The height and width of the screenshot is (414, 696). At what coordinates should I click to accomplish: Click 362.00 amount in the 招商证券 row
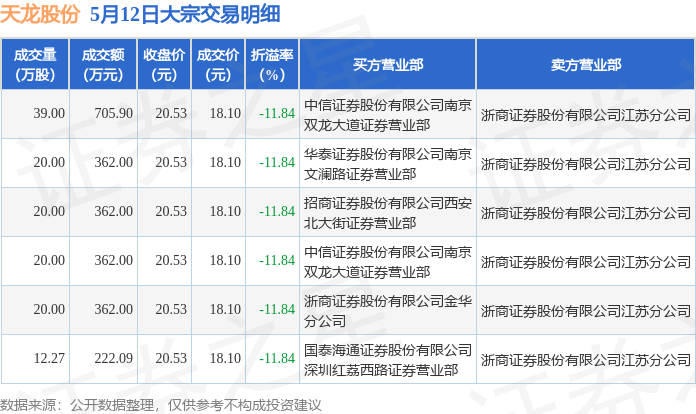pyautogui.click(x=113, y=211)
